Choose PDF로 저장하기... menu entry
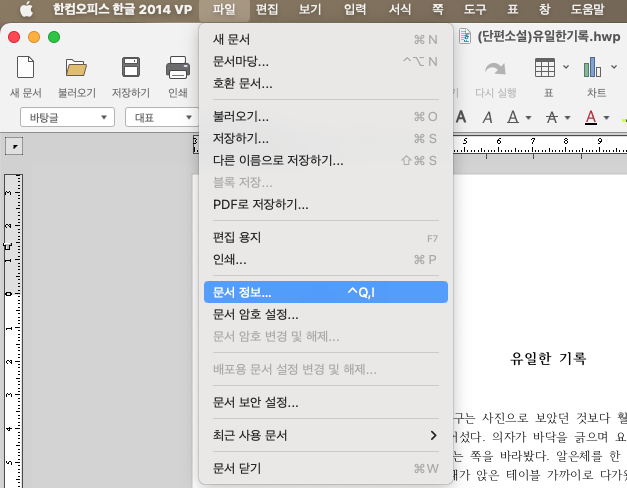The width and height of the screenshot is (627, 488). coord(326,204)
